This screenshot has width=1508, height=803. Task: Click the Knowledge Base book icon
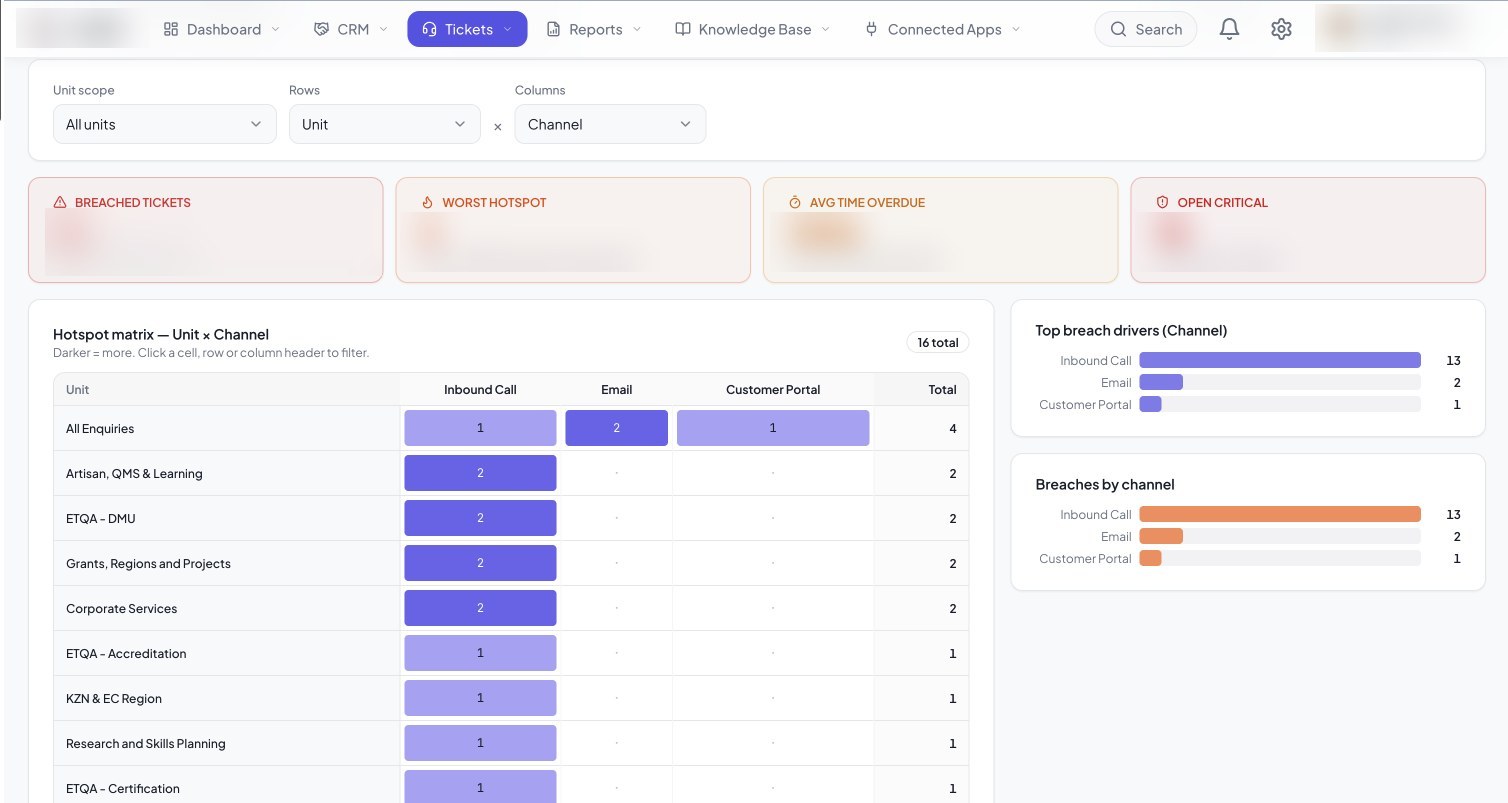click(683, 29)
